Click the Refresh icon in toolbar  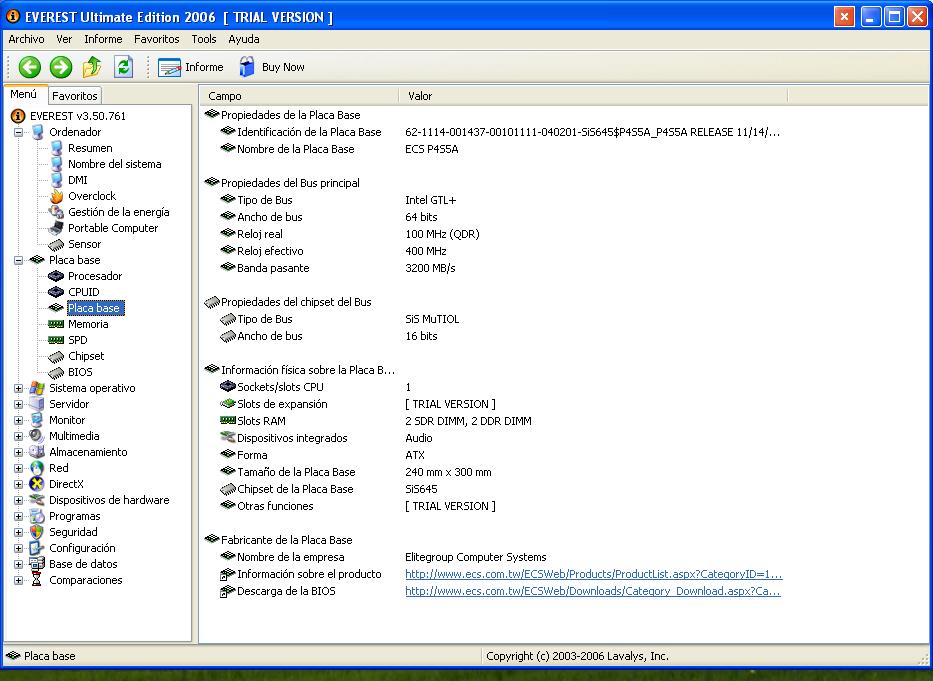point(123,67)
